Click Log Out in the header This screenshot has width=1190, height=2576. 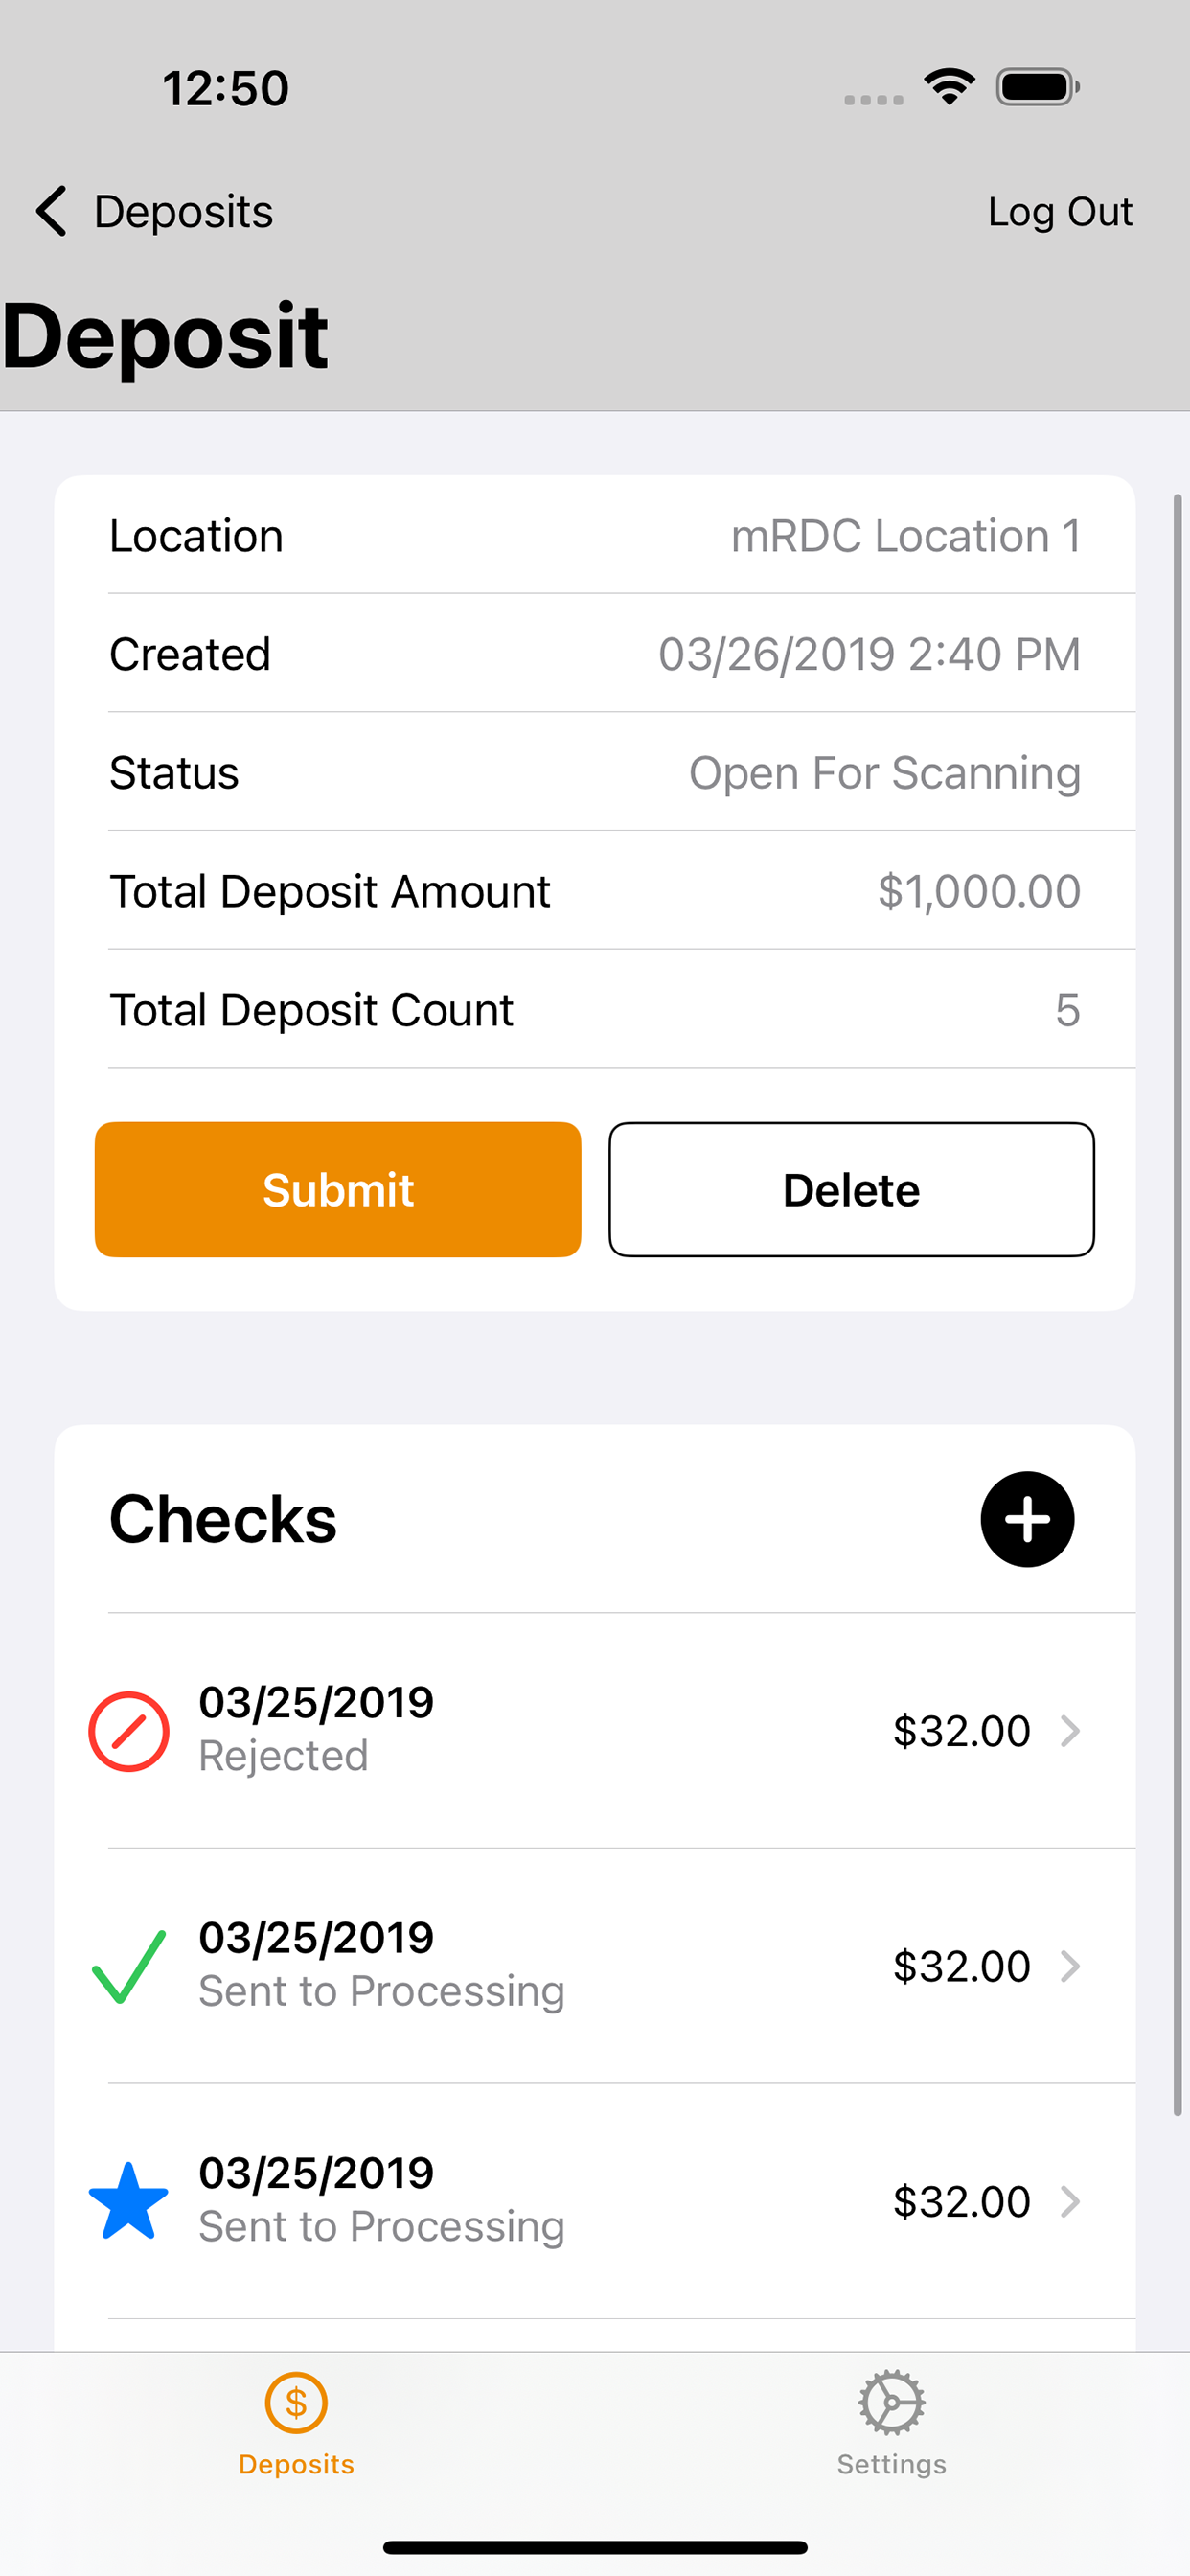1060,212
